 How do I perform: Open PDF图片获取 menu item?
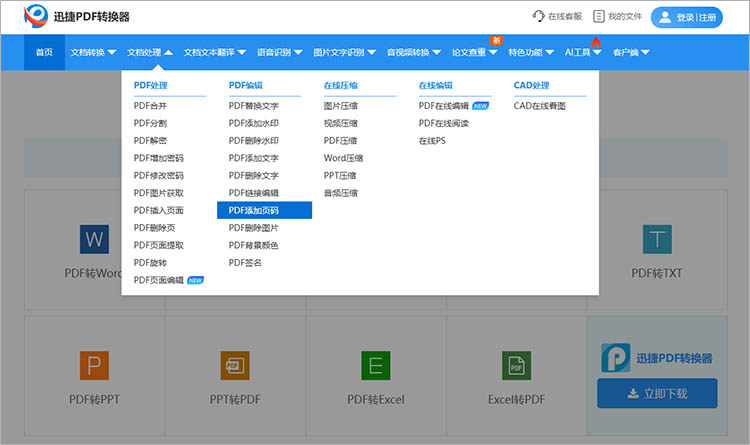(158, 193)
